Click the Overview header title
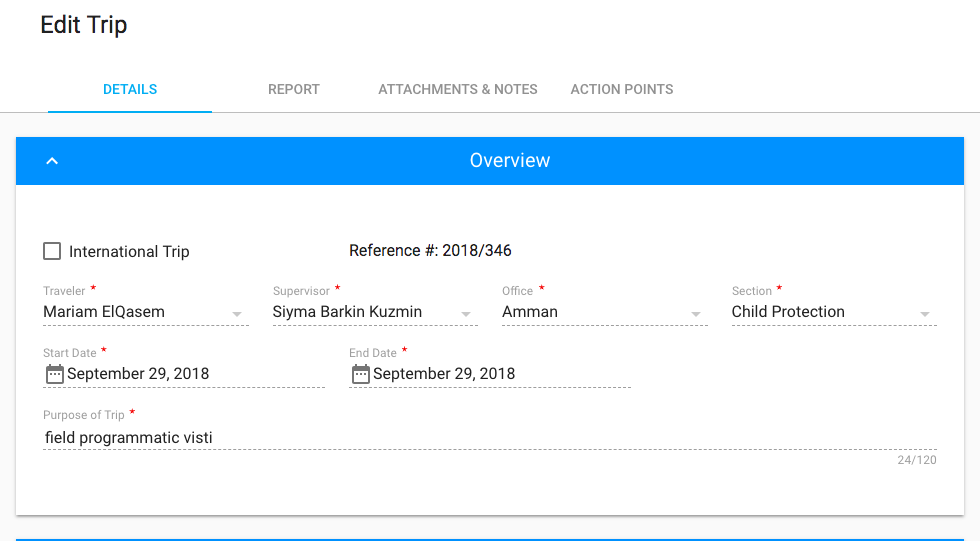The width and height of the screenshot is (980, 541). pyautogui.click(x=510, y=161)
